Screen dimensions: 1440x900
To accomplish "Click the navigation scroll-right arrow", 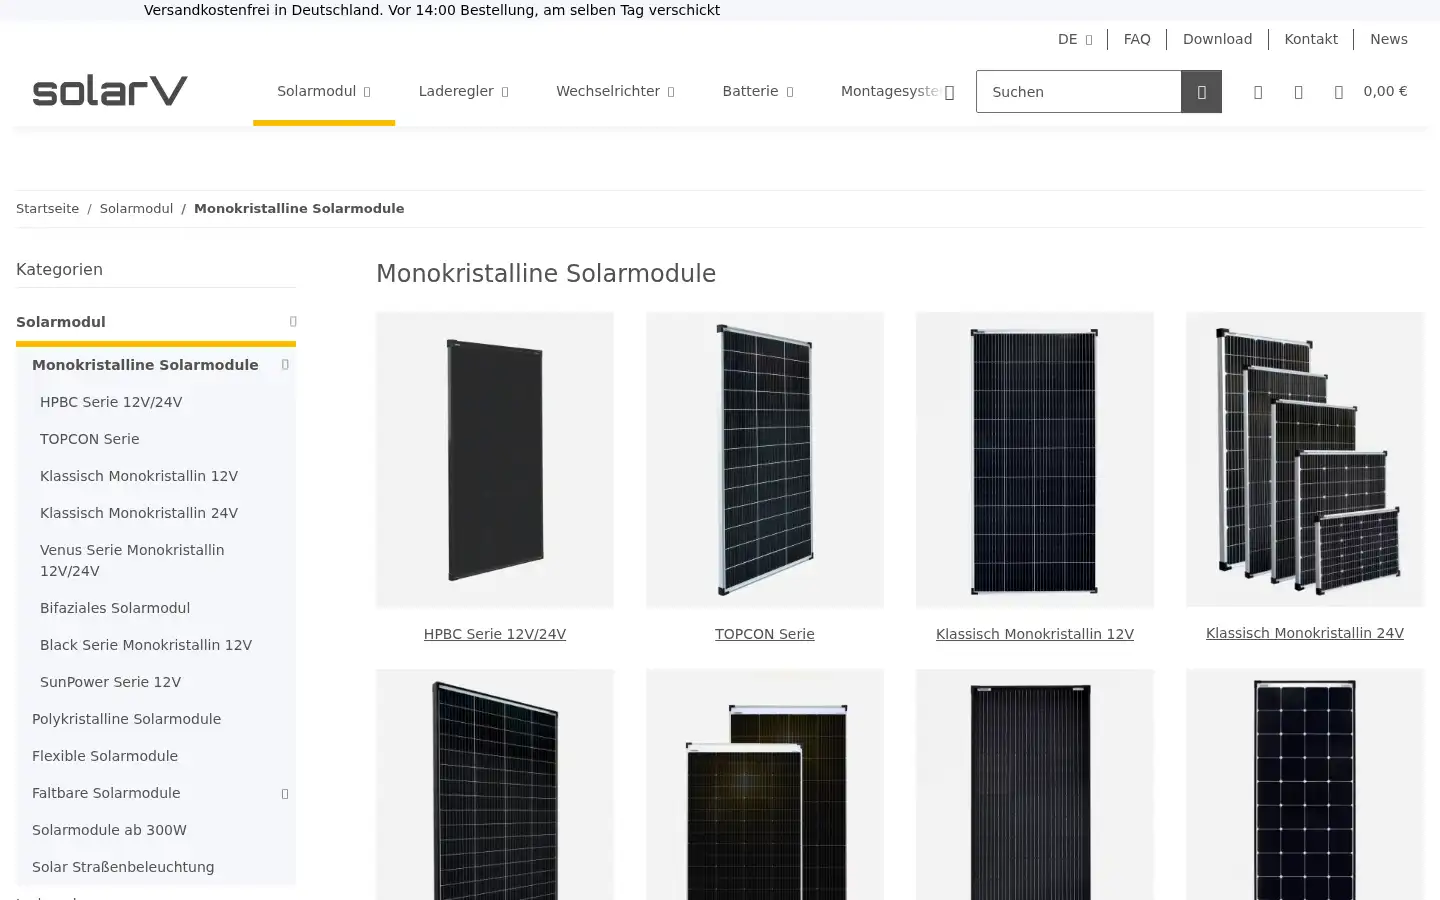I will click(x=949, y=92).
